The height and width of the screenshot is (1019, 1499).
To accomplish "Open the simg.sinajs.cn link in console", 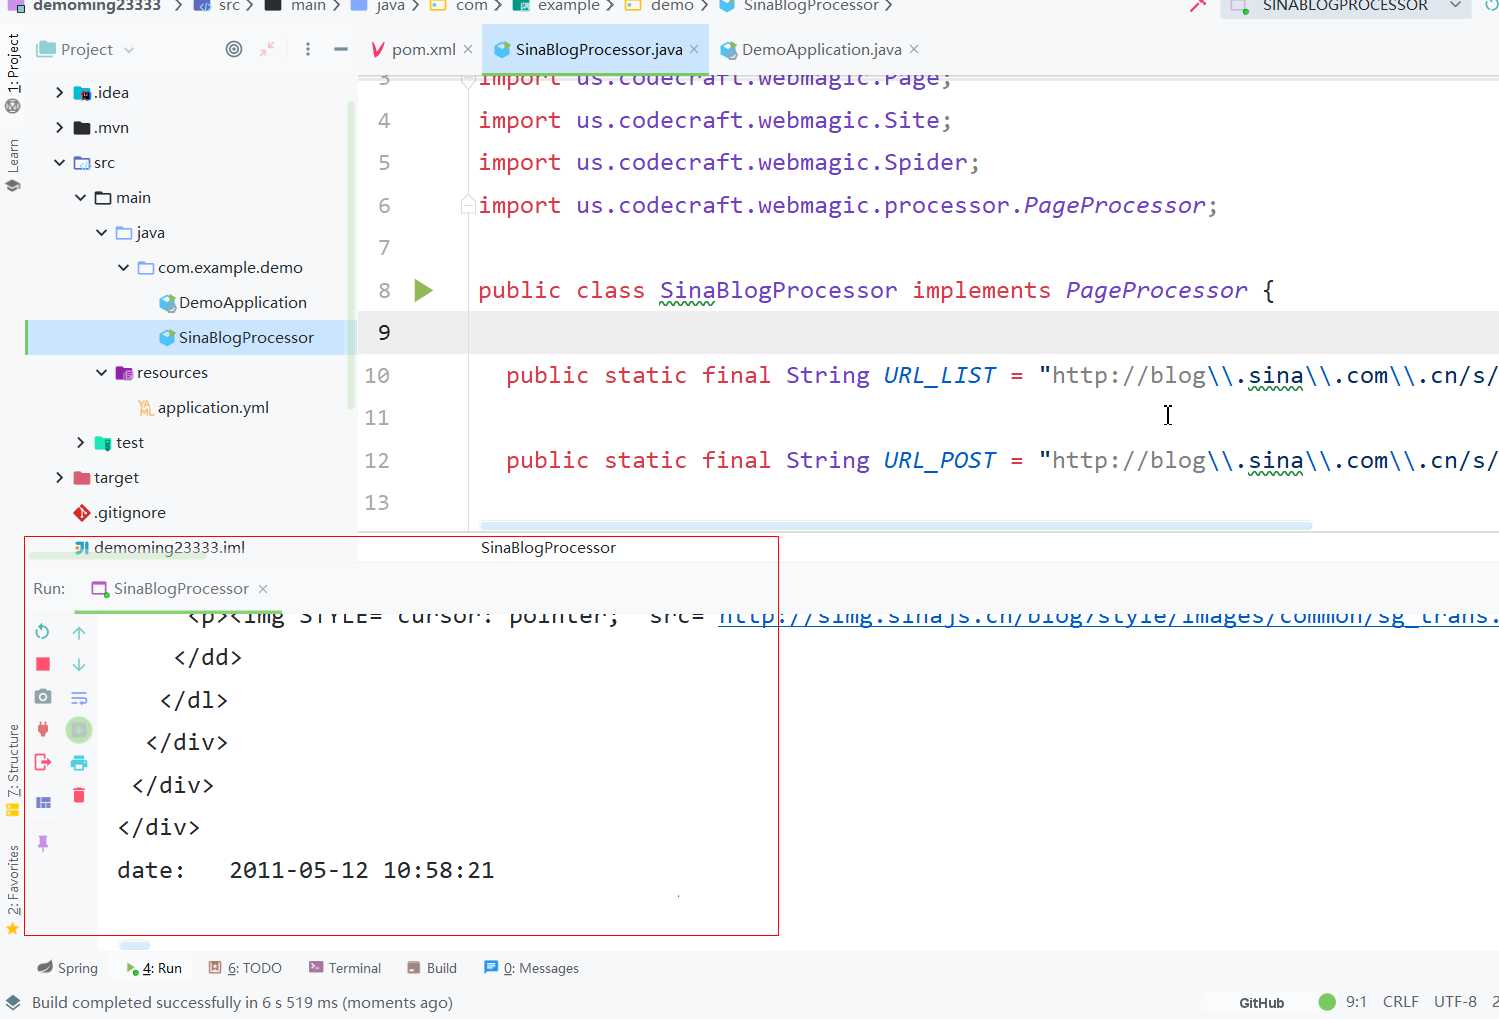I will (1108, 617).
